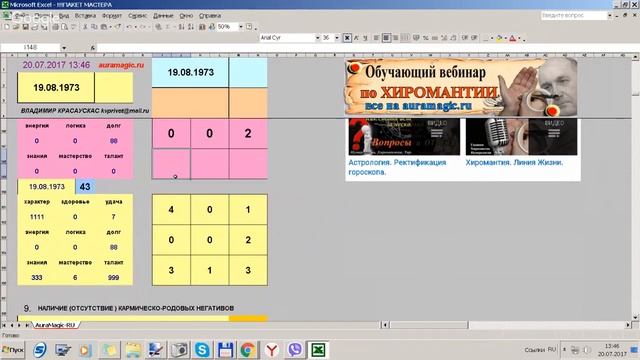Image resolution: width=640 pixels, height=360 pixels.
Task: Click the Вопросы video thumbnail
Action: pyautogui.click(x=404, y=137)
